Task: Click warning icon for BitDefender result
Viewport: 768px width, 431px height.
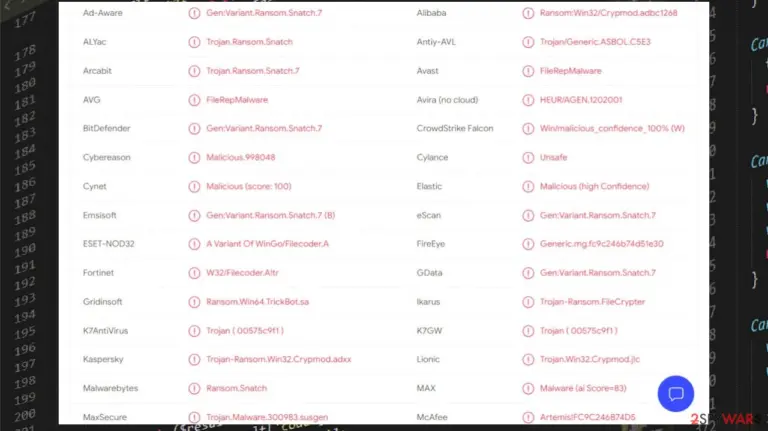Action: (194, 128)
